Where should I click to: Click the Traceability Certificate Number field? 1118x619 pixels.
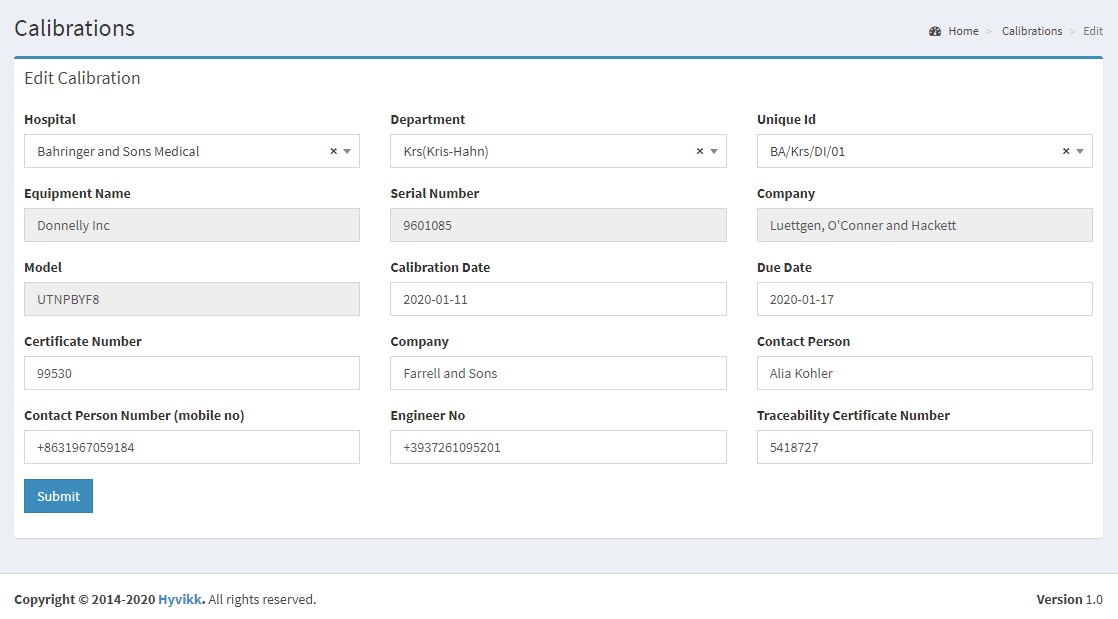coord(924,446)
